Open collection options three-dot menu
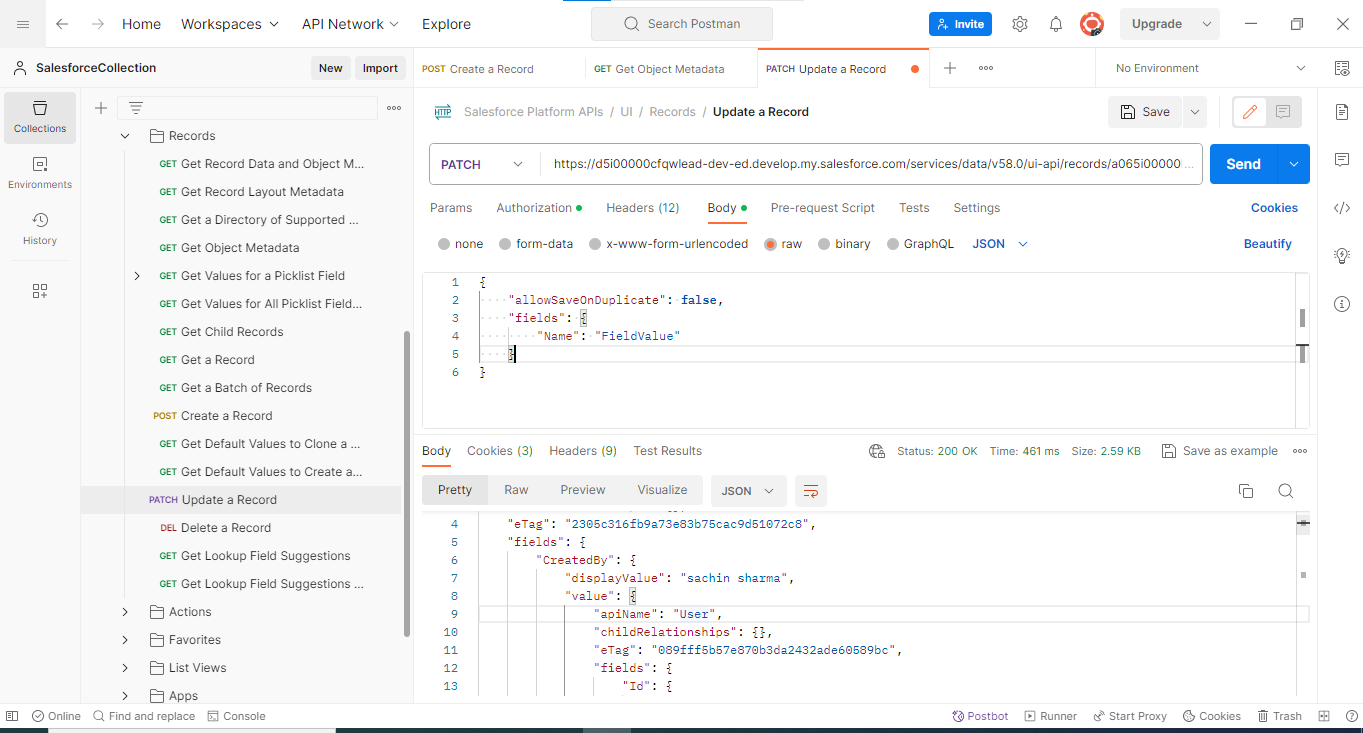Viewport: 1363px width, 733px height. pos(394,108)
